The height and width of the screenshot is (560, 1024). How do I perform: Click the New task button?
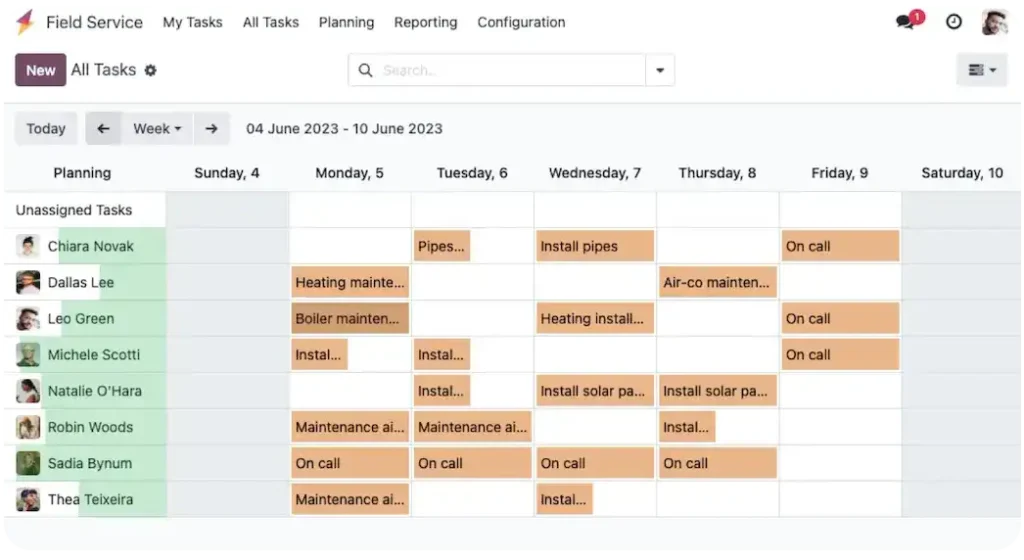[40, 70]
